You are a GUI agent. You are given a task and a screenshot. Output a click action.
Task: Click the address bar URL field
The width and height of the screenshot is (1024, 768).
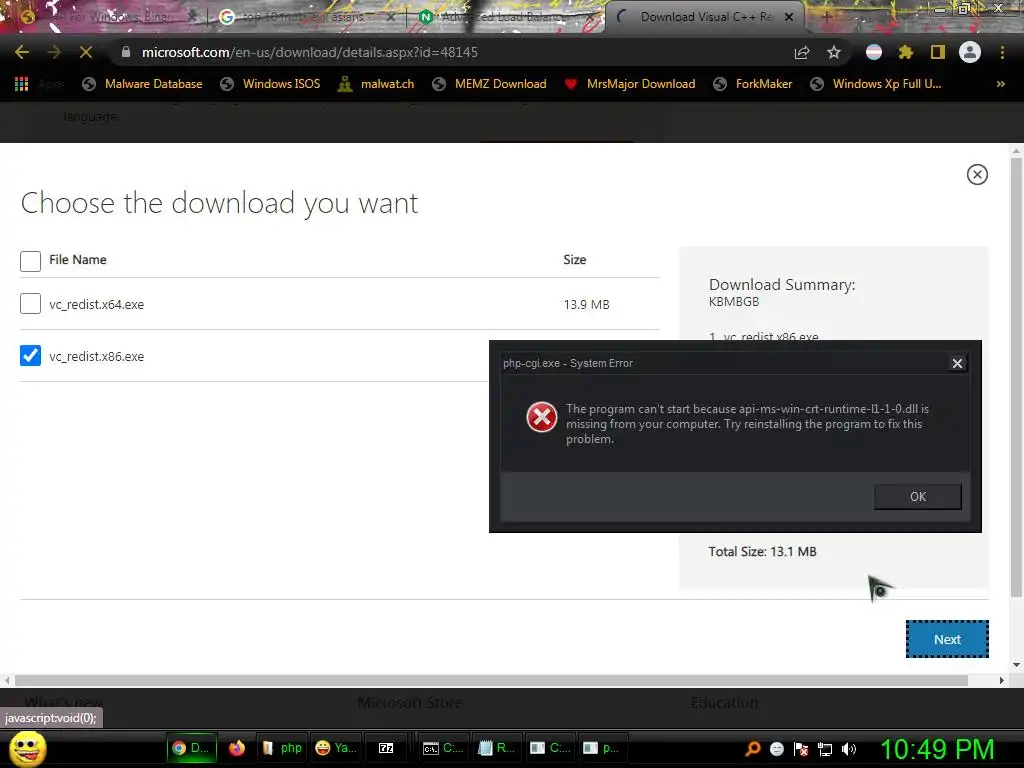click(457, 52)
